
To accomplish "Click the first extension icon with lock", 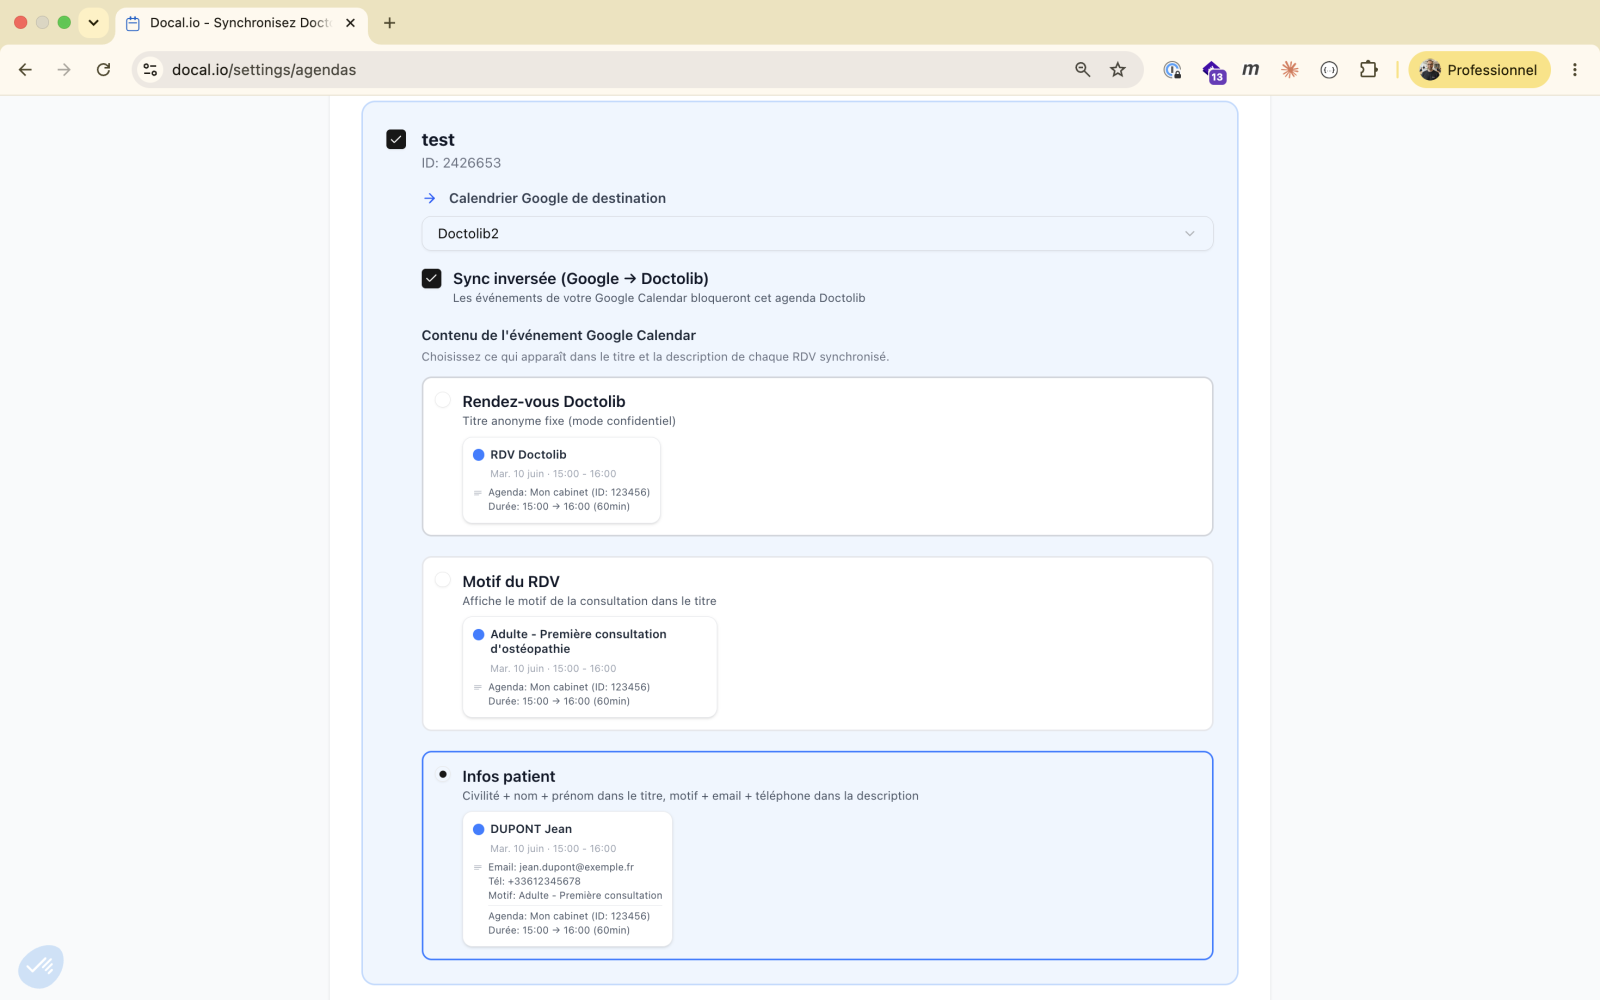I will (x=1172, y=70).
